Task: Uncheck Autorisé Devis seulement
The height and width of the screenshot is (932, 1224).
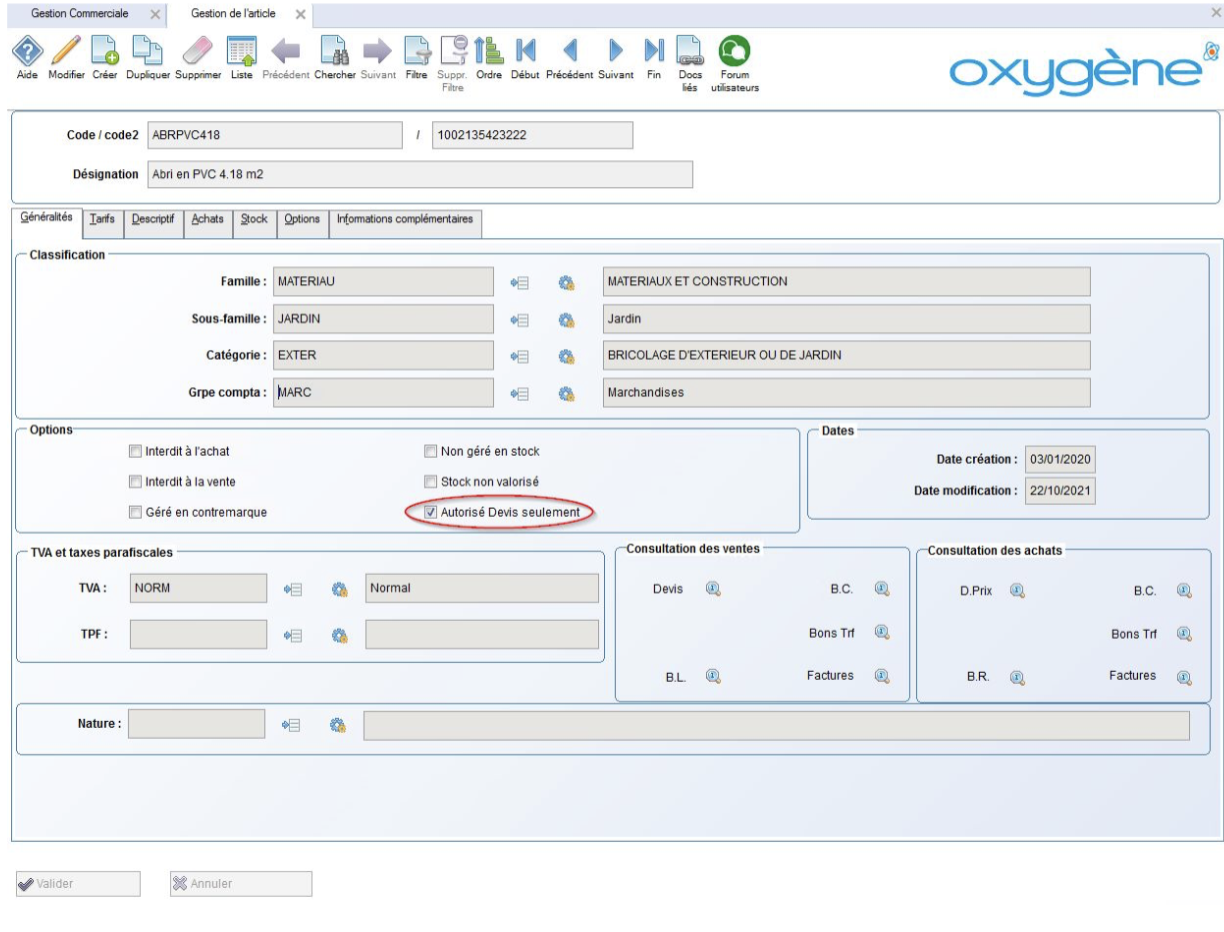Action: pyautogui.click(x=432, y=513)
